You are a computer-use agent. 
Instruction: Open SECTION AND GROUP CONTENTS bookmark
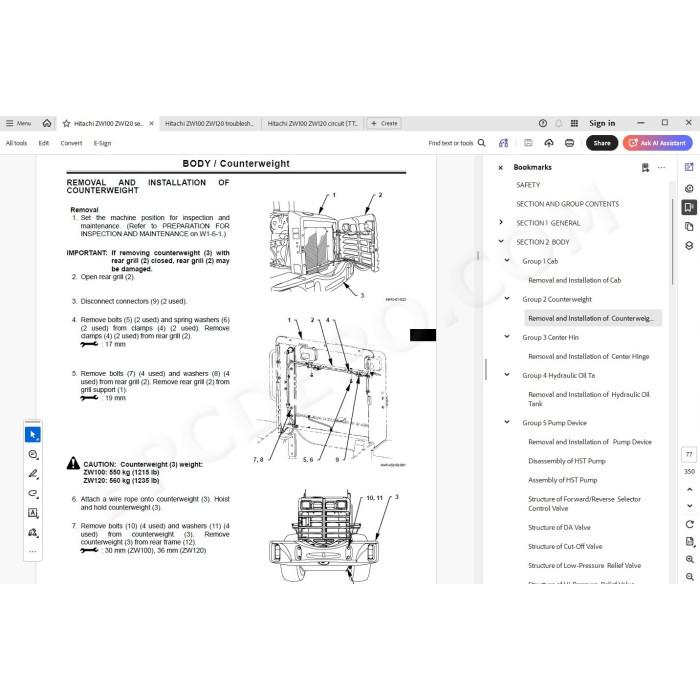point(567,204)
